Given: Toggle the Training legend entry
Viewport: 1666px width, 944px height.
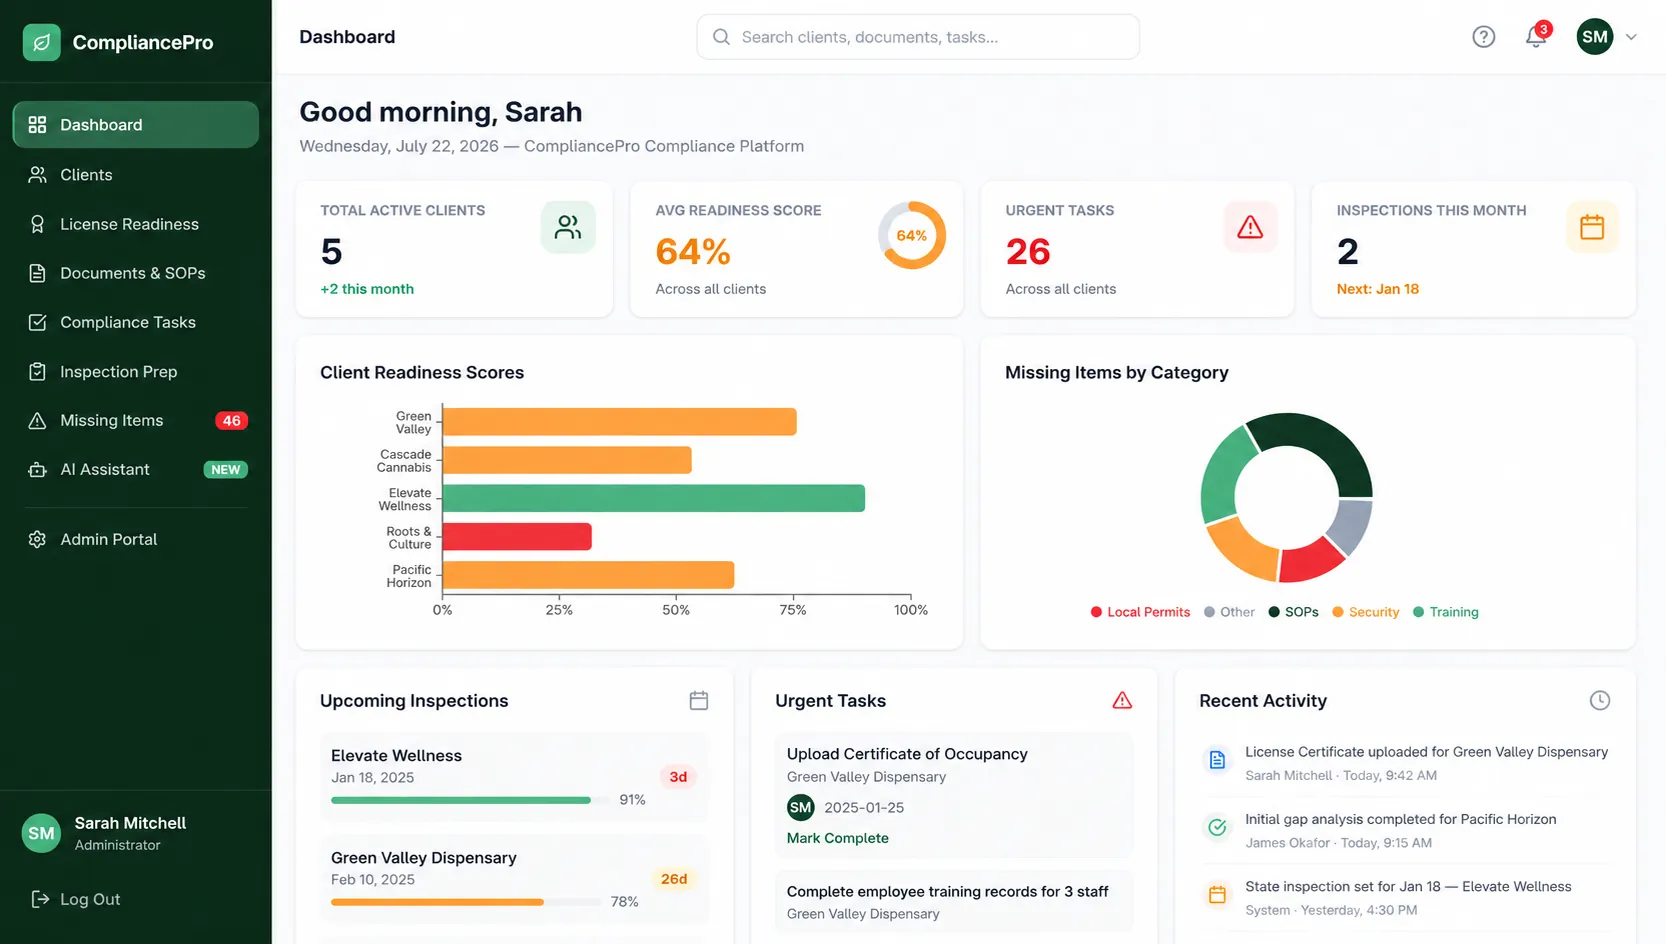Looking at the screenshot, I should (x=1445, y=612).
